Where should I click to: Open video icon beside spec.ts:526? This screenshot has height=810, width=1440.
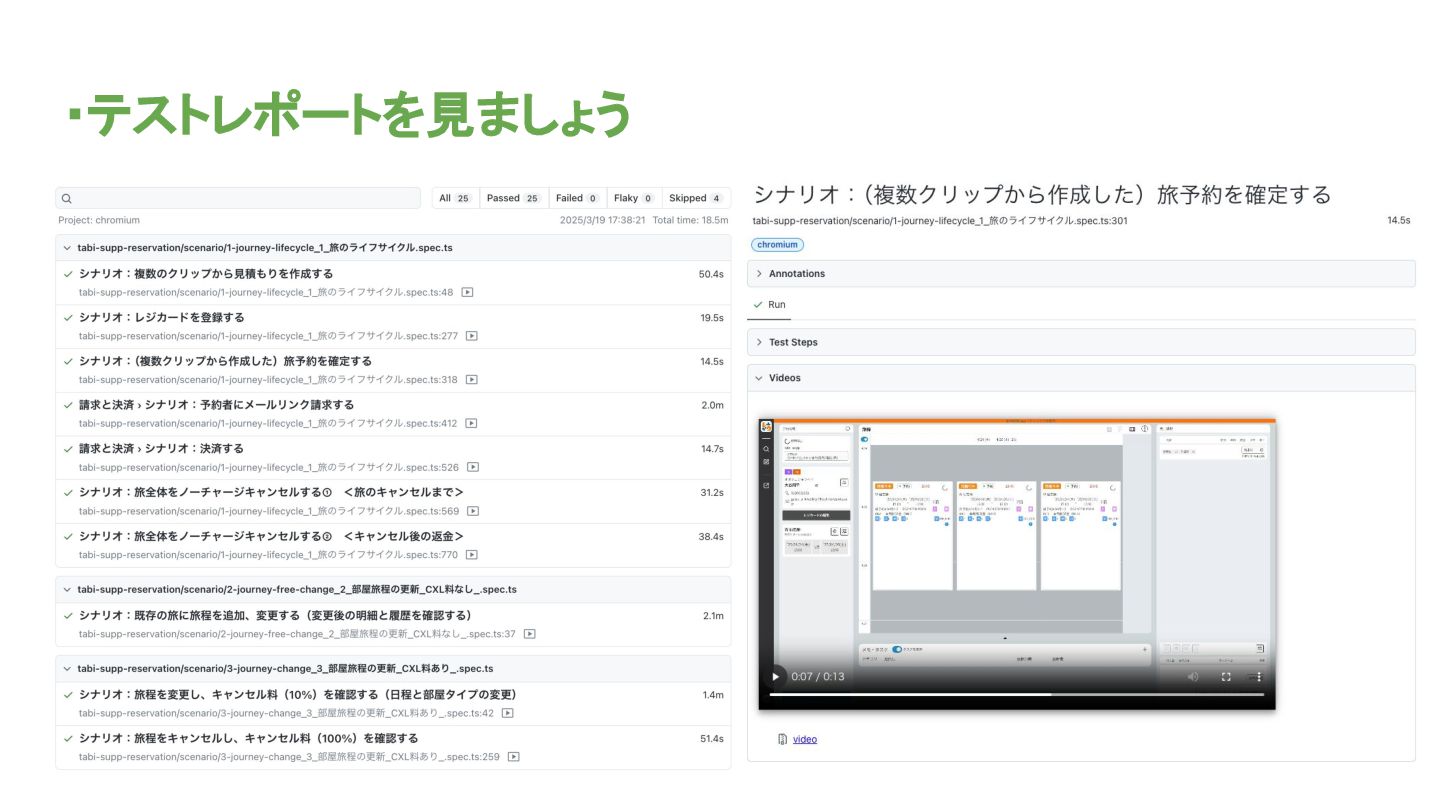coord(472,467)
